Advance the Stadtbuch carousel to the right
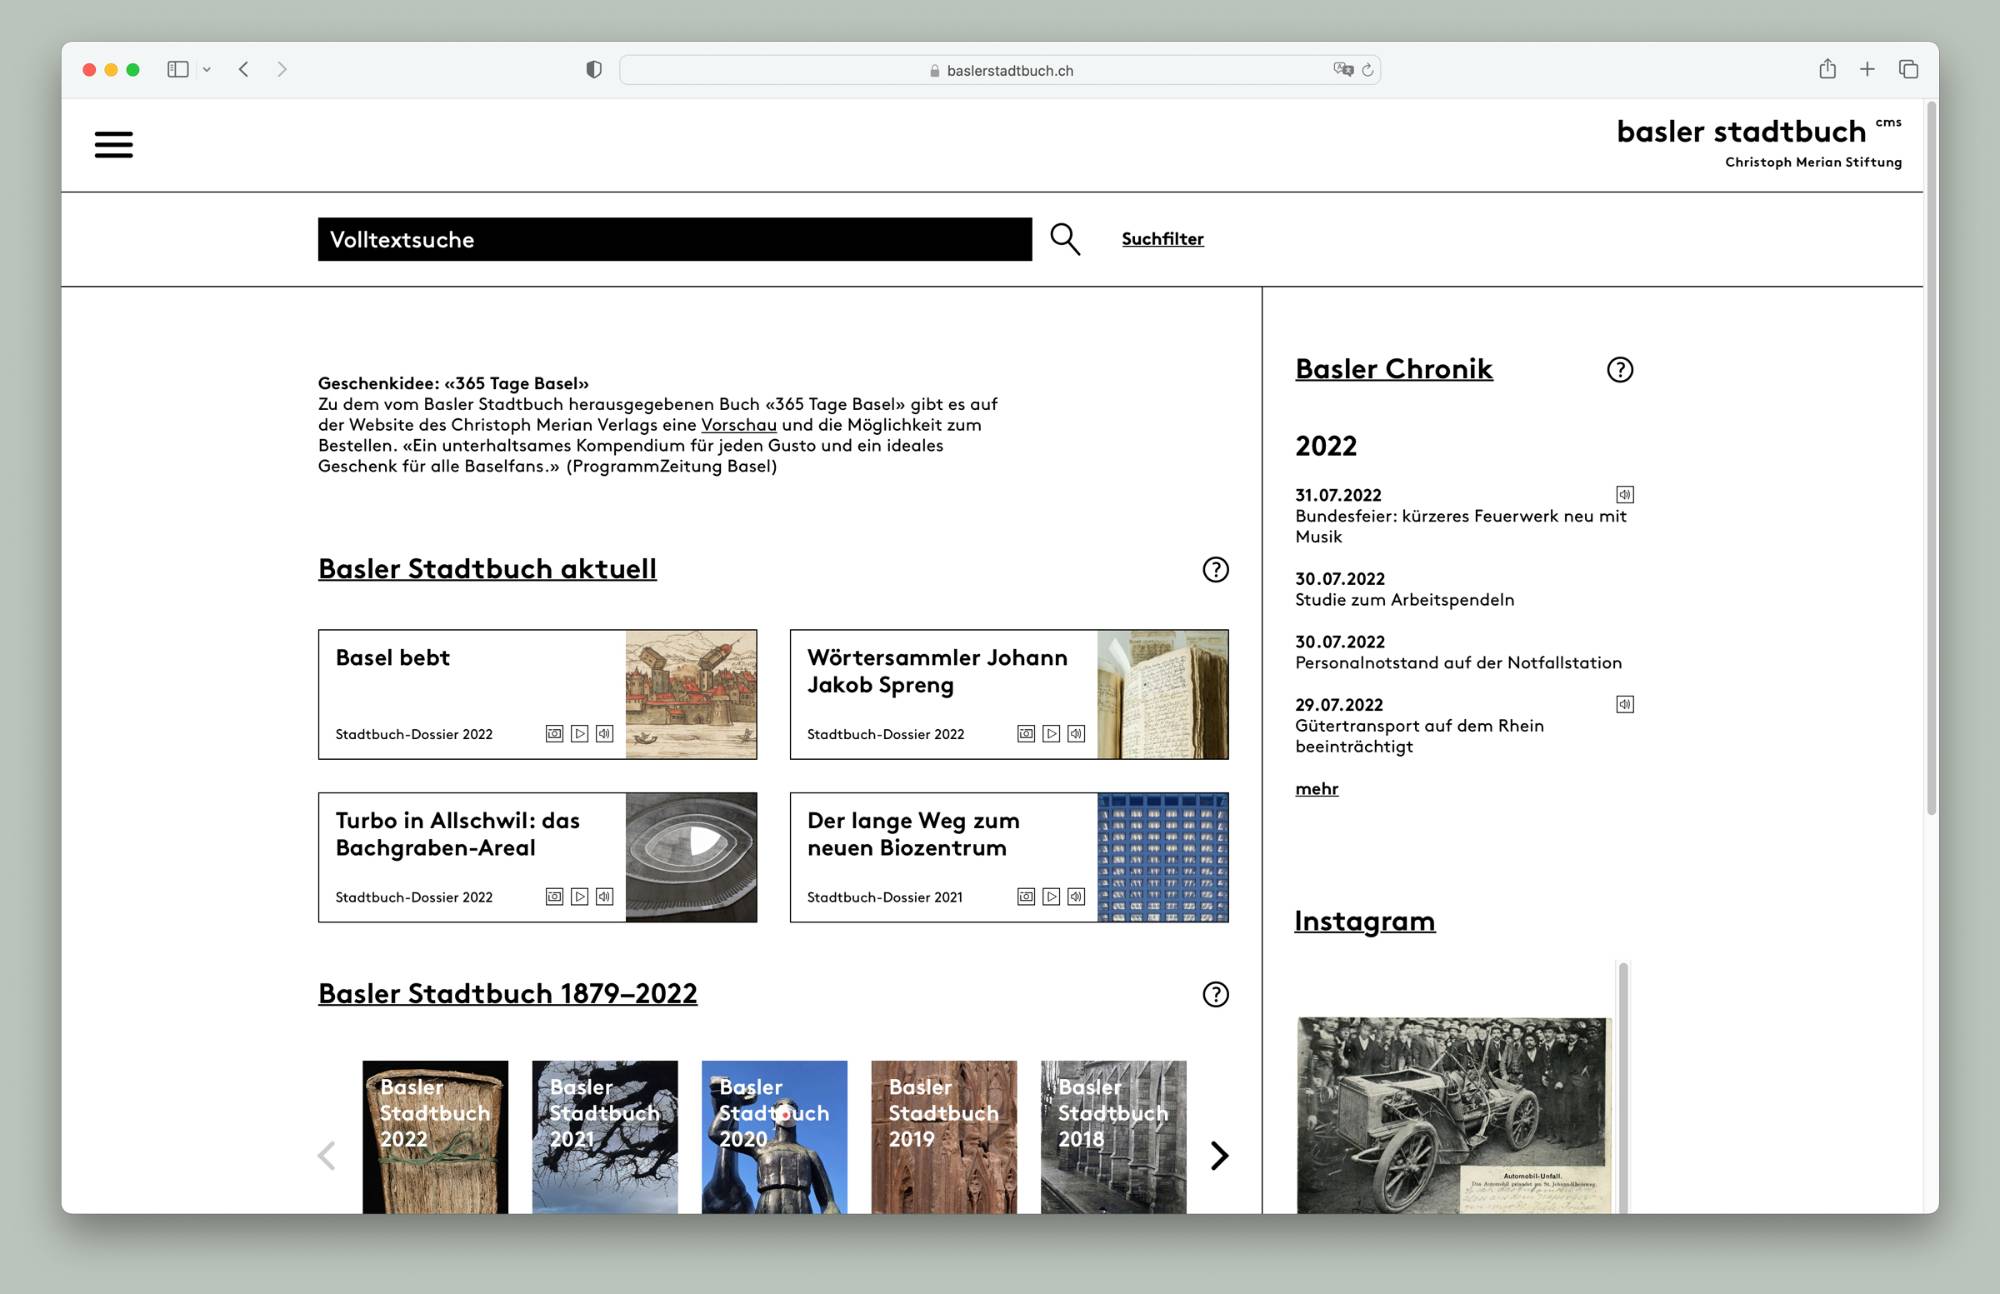The image size is (2000, 1294). point(1218,1156)
